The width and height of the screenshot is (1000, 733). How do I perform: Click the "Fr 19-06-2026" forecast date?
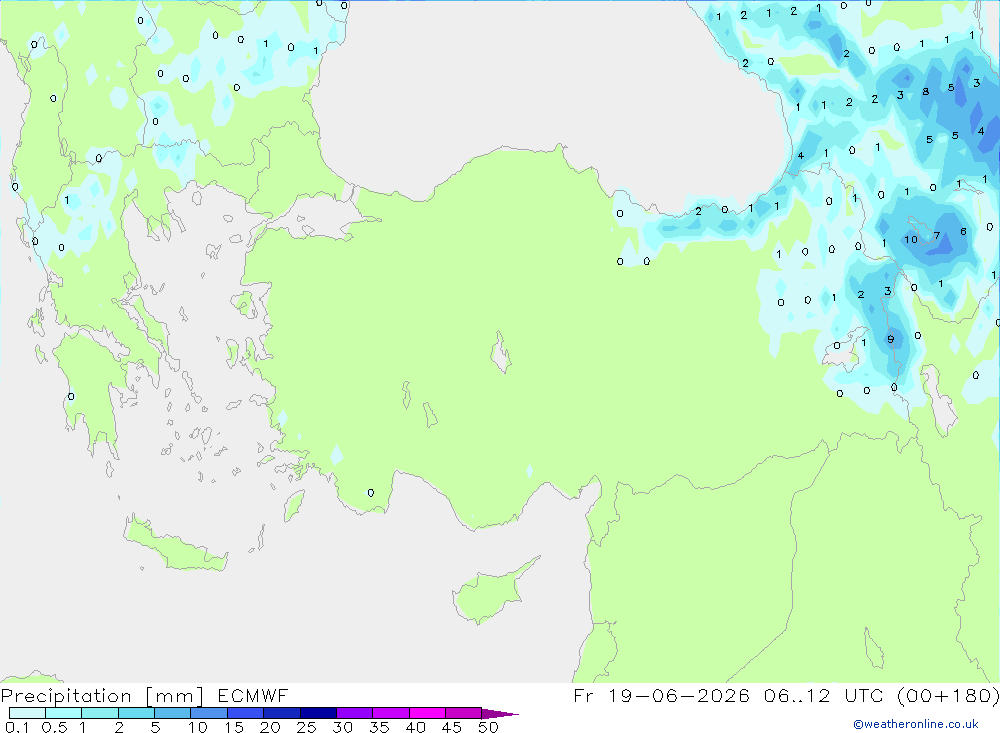[661, 695]
